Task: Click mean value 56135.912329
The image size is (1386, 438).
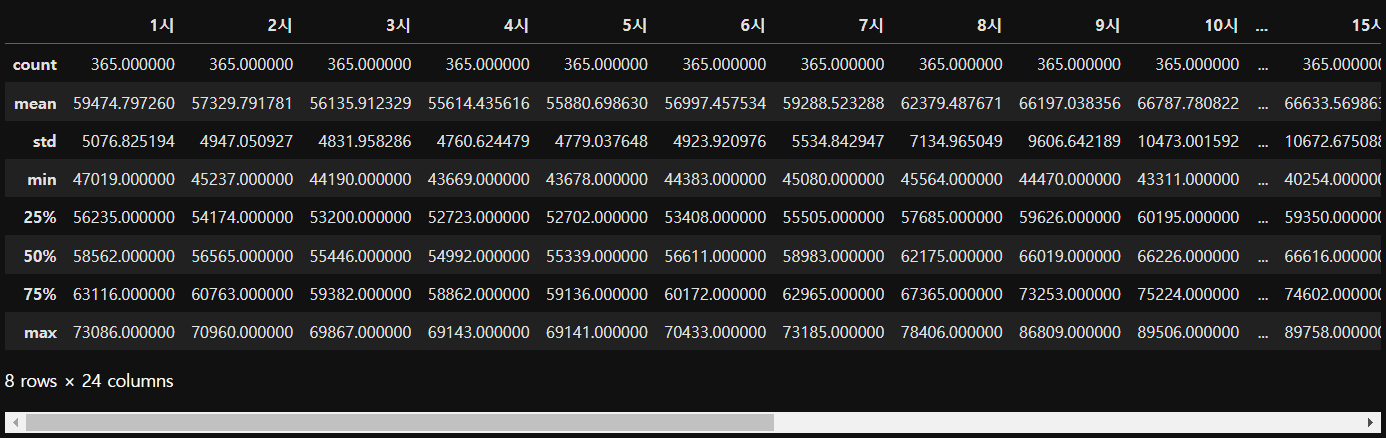Action: click(360, 103)
